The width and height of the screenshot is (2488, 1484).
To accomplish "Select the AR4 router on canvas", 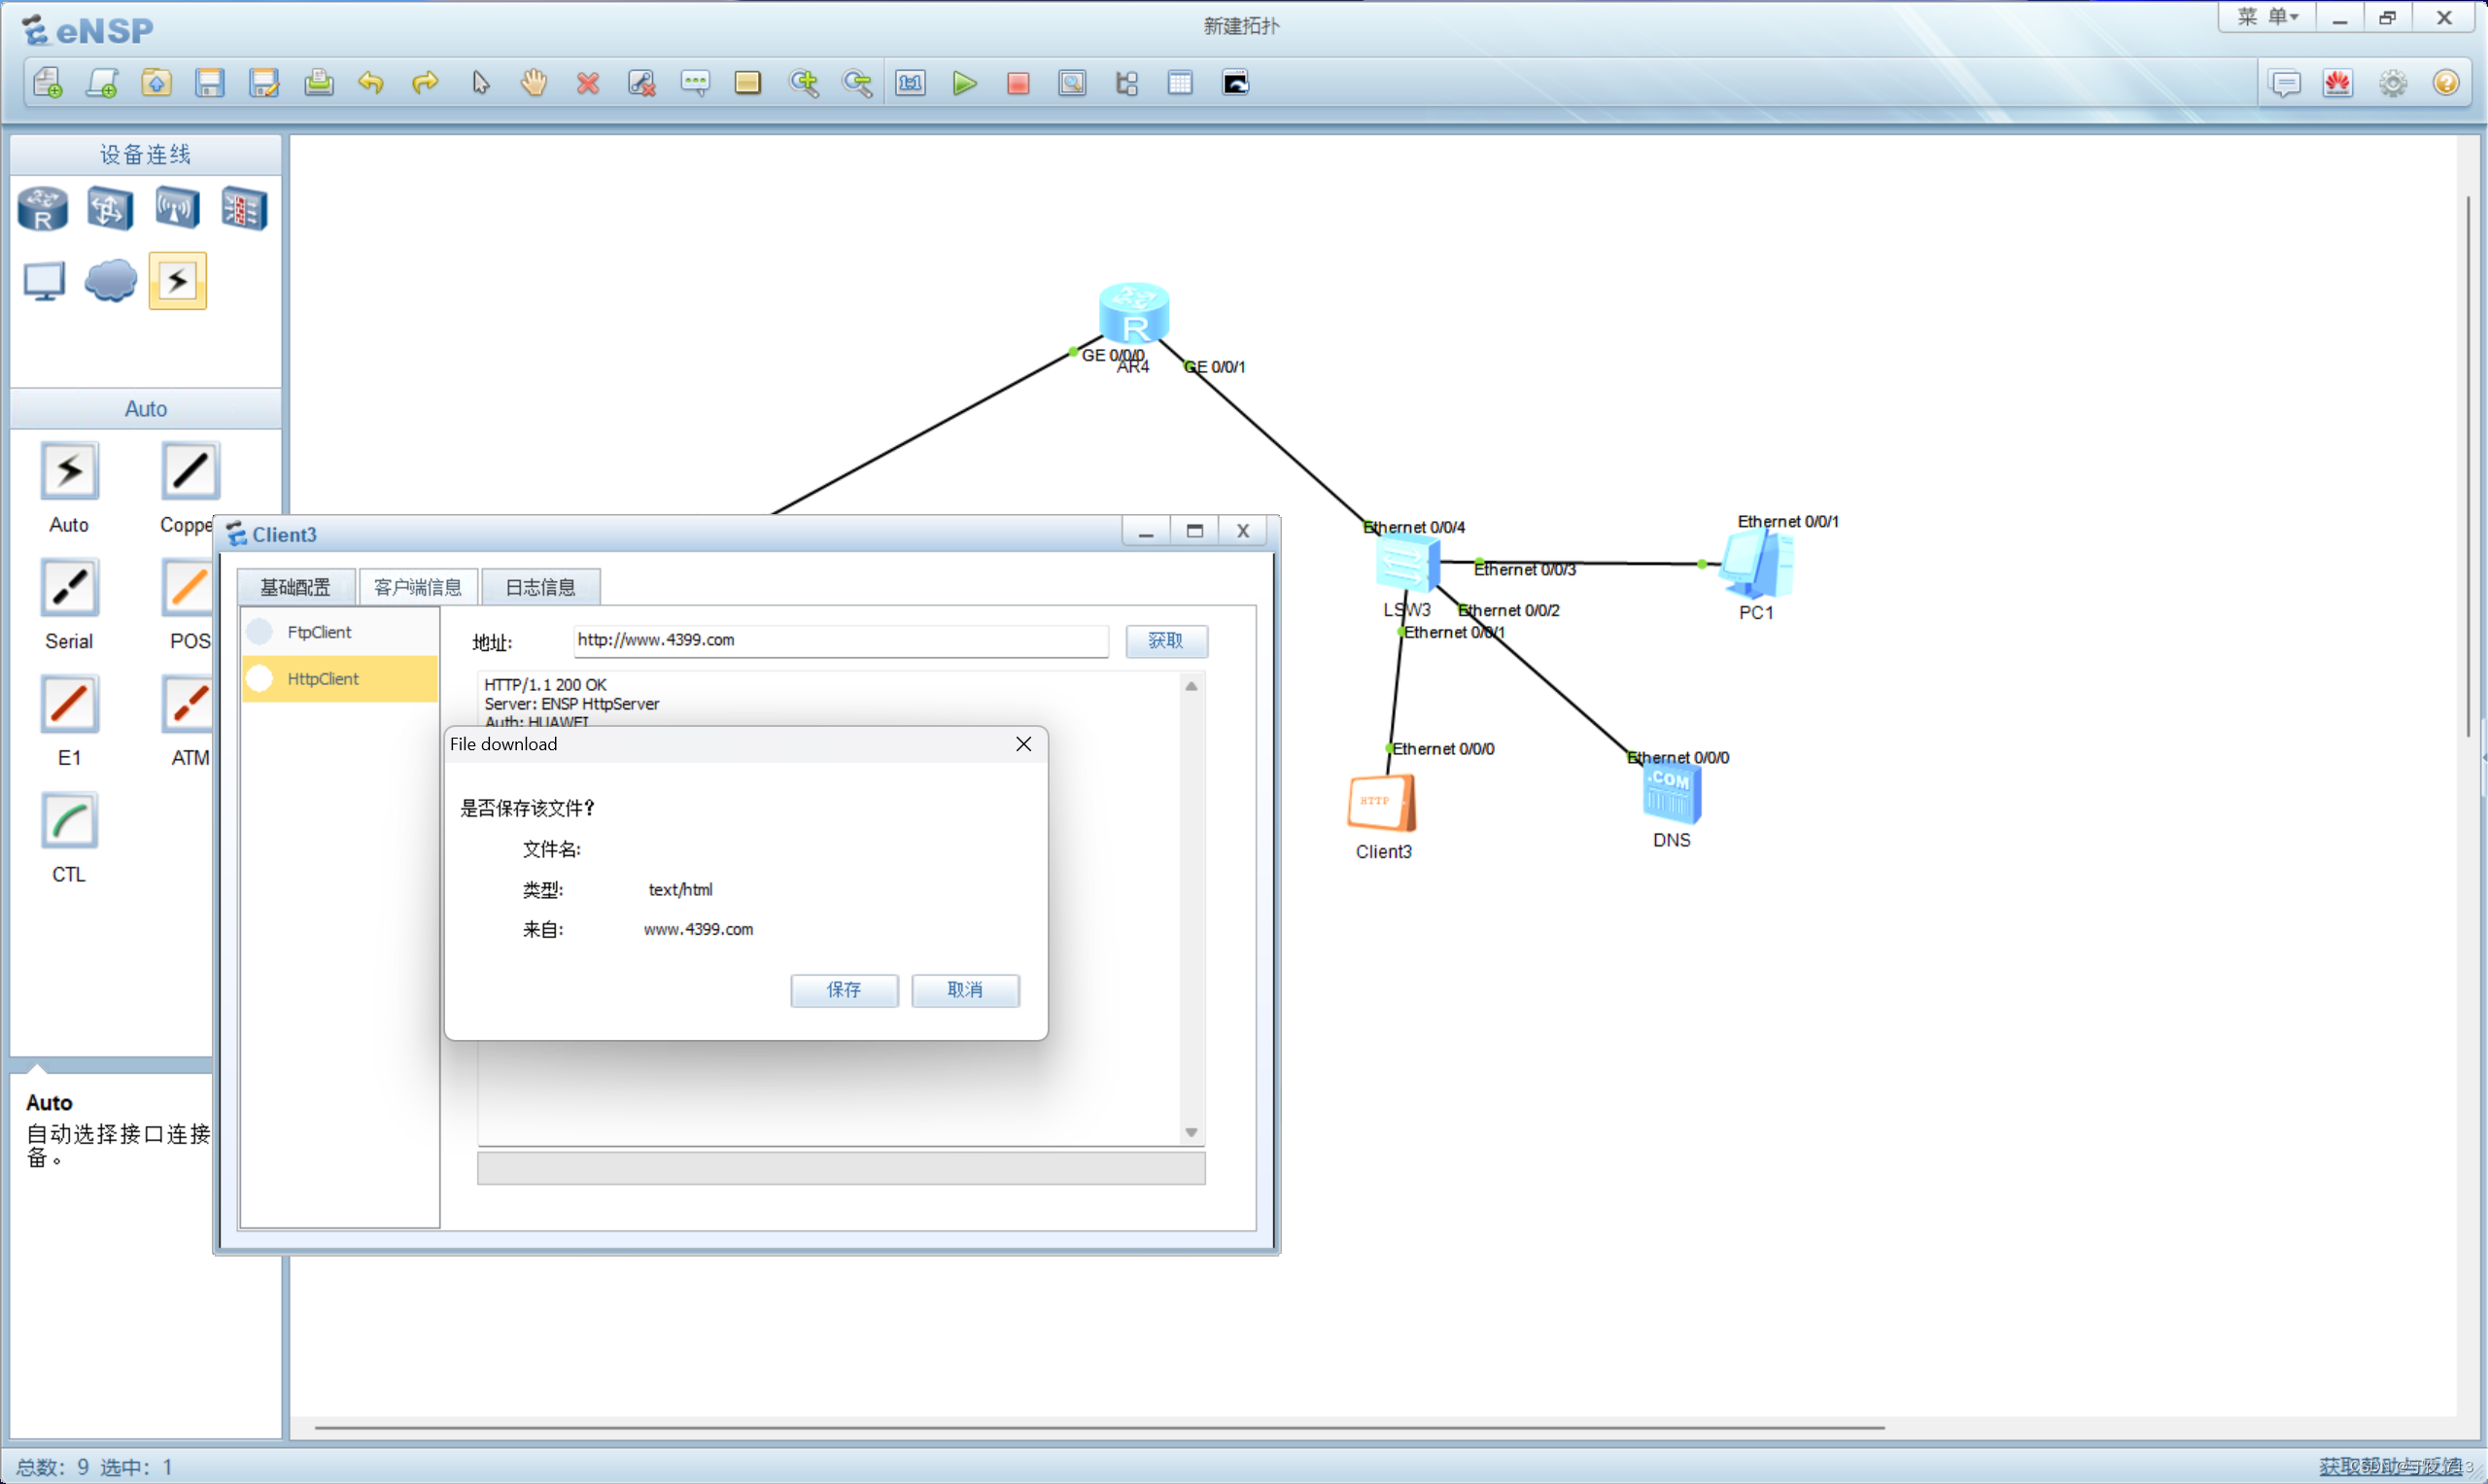I will [1134, 314].
